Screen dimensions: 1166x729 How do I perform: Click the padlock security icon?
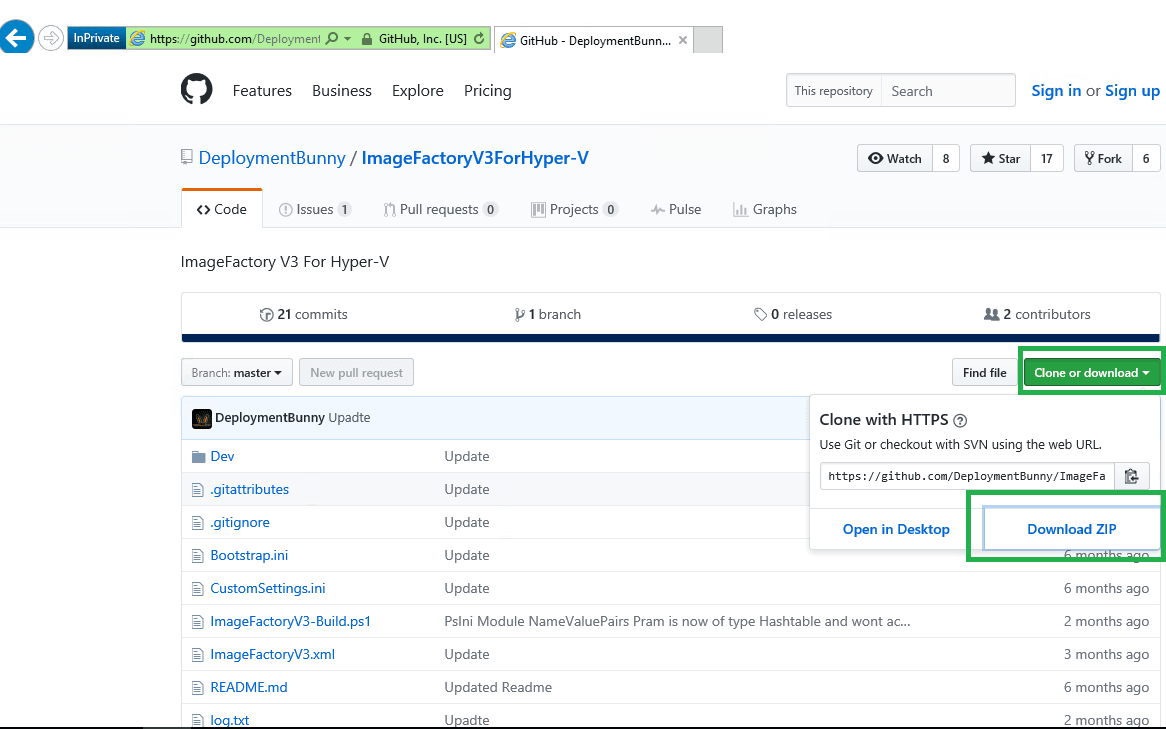[x=367, y=39]
